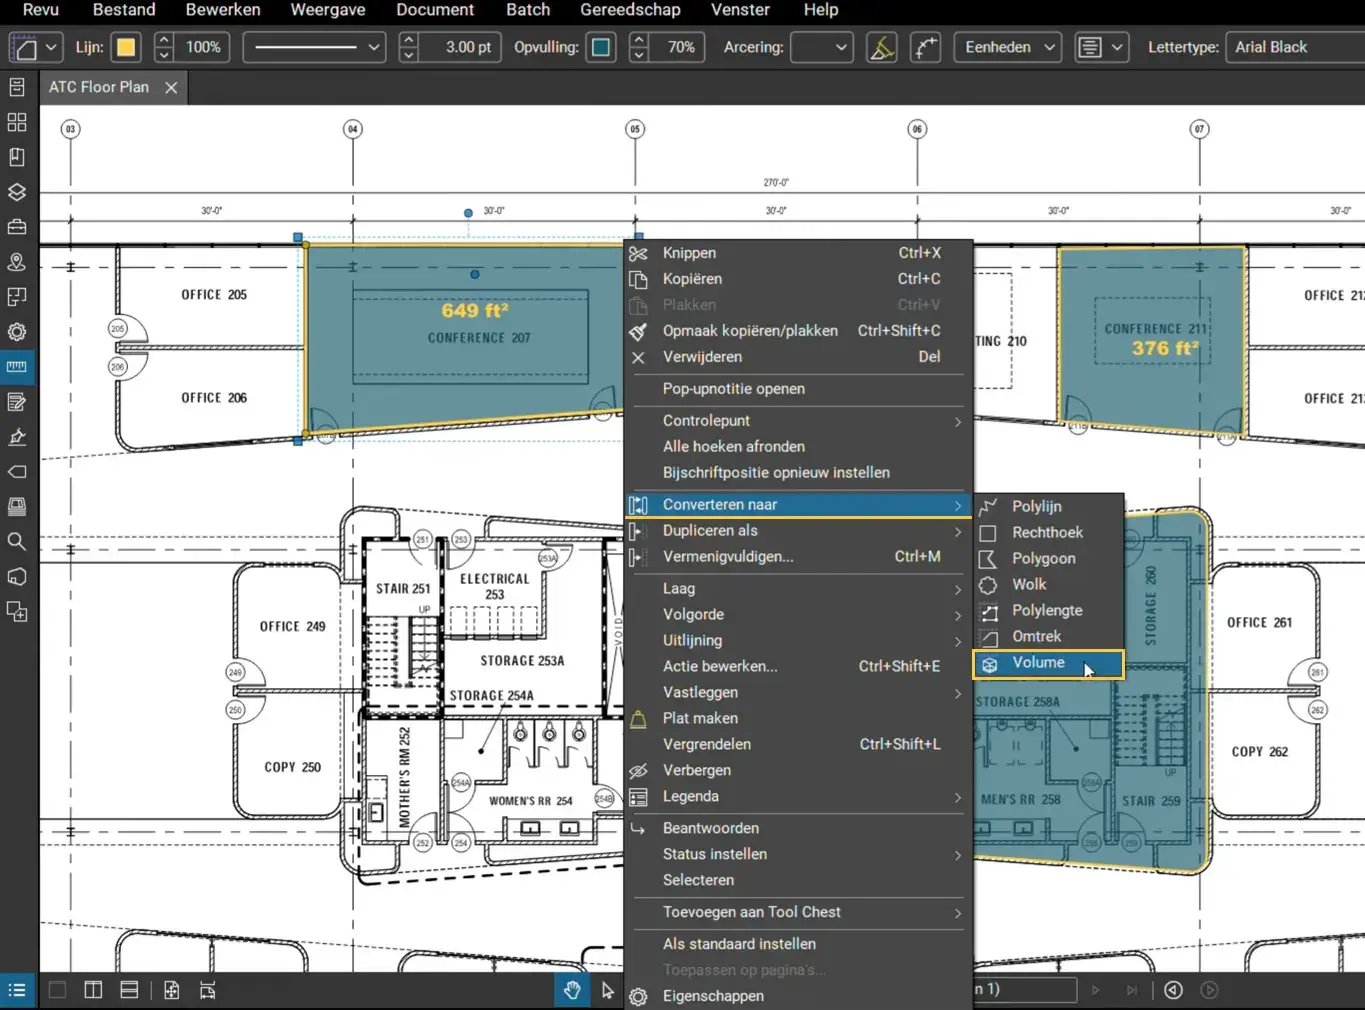Open the Layers panel icon
1365x1010 pixels.
click(17, 192)
